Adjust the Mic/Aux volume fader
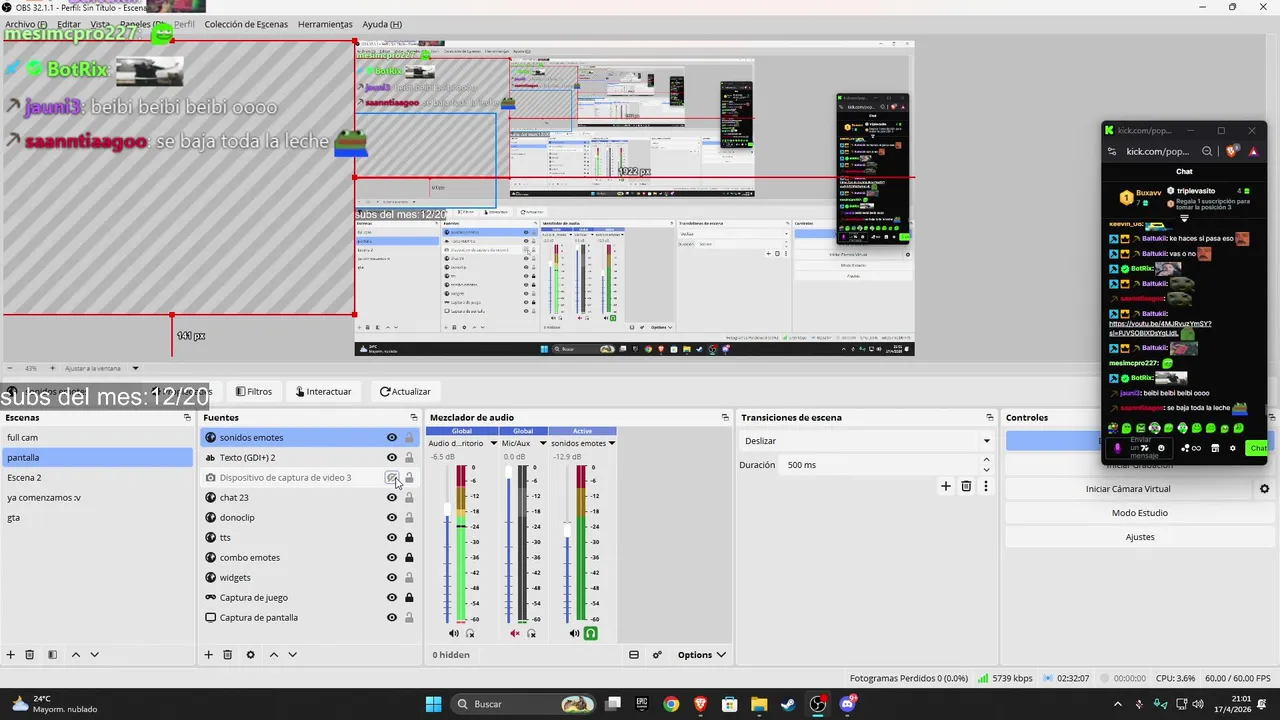 pyautogui.click(x=509, y=472)
